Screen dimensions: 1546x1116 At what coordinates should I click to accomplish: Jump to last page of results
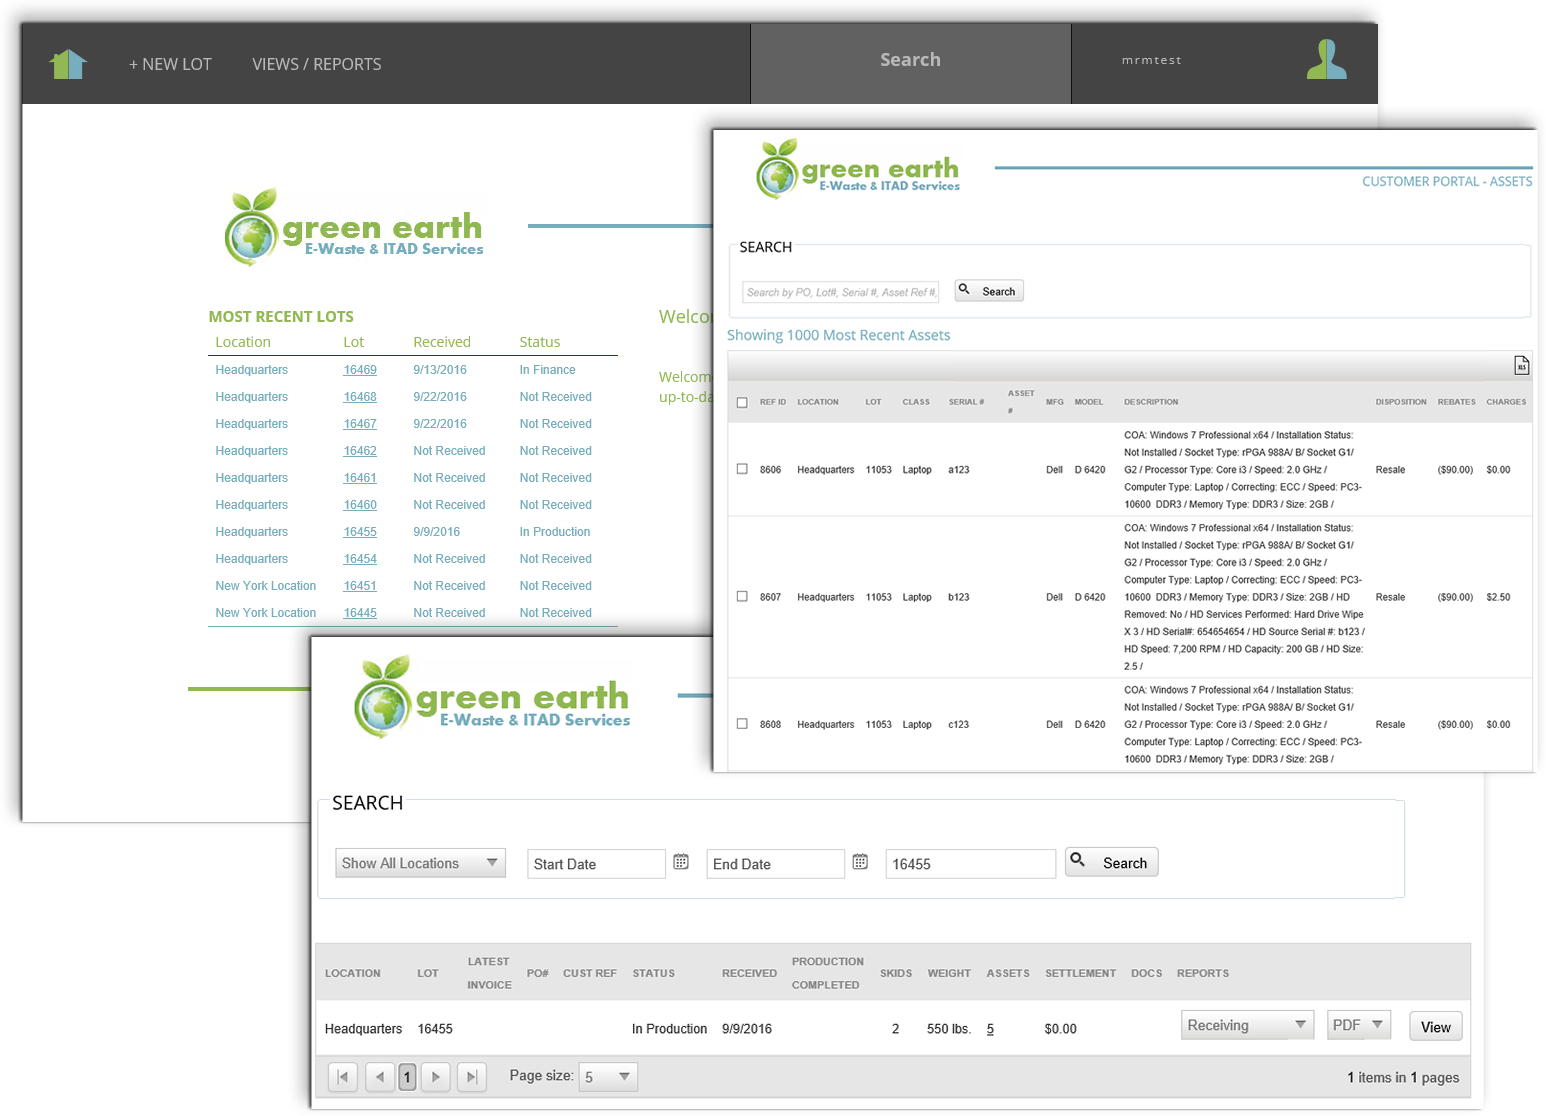click(472, 1077)
